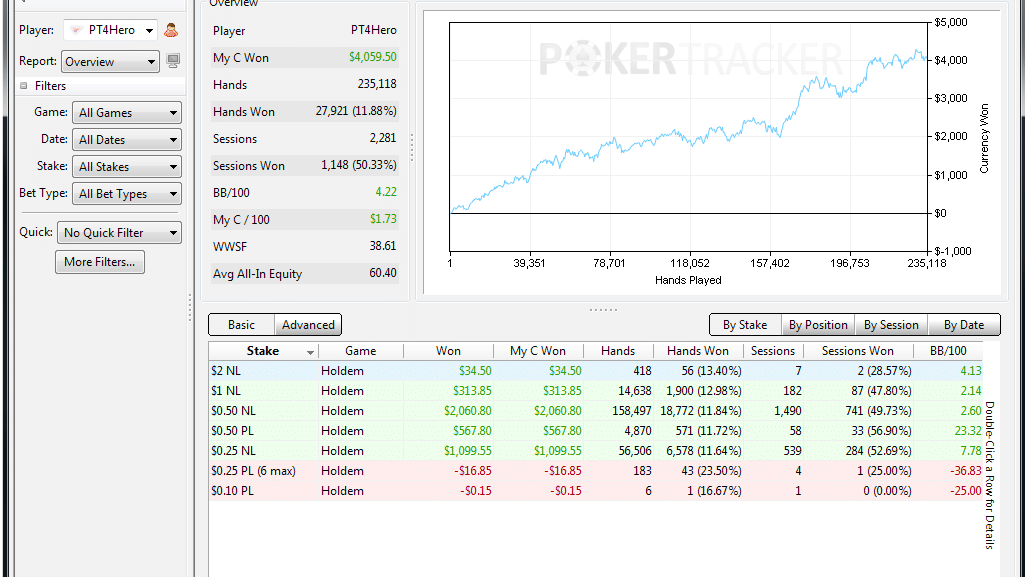
Task: Click the My C Won $4,059.50 value
Action: pos(373,57)
